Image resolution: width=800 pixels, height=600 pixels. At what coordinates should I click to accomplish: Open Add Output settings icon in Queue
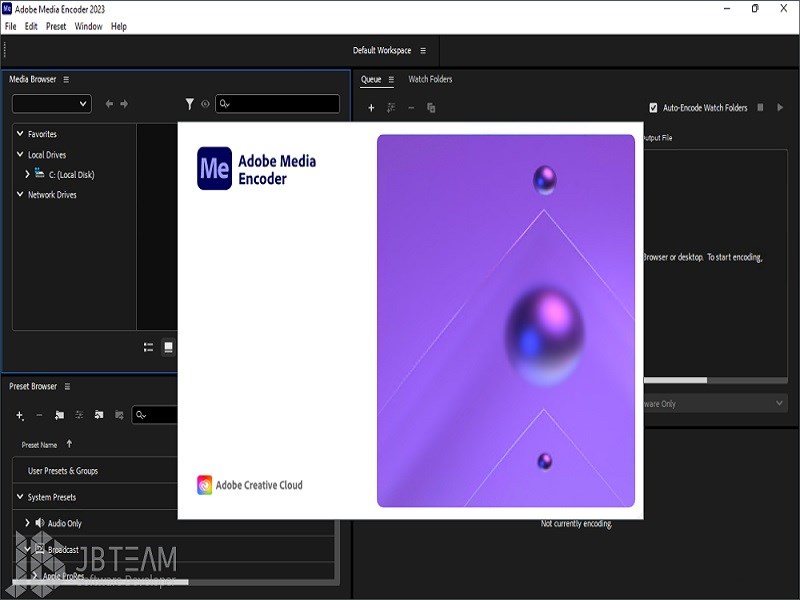click(391, 108)
